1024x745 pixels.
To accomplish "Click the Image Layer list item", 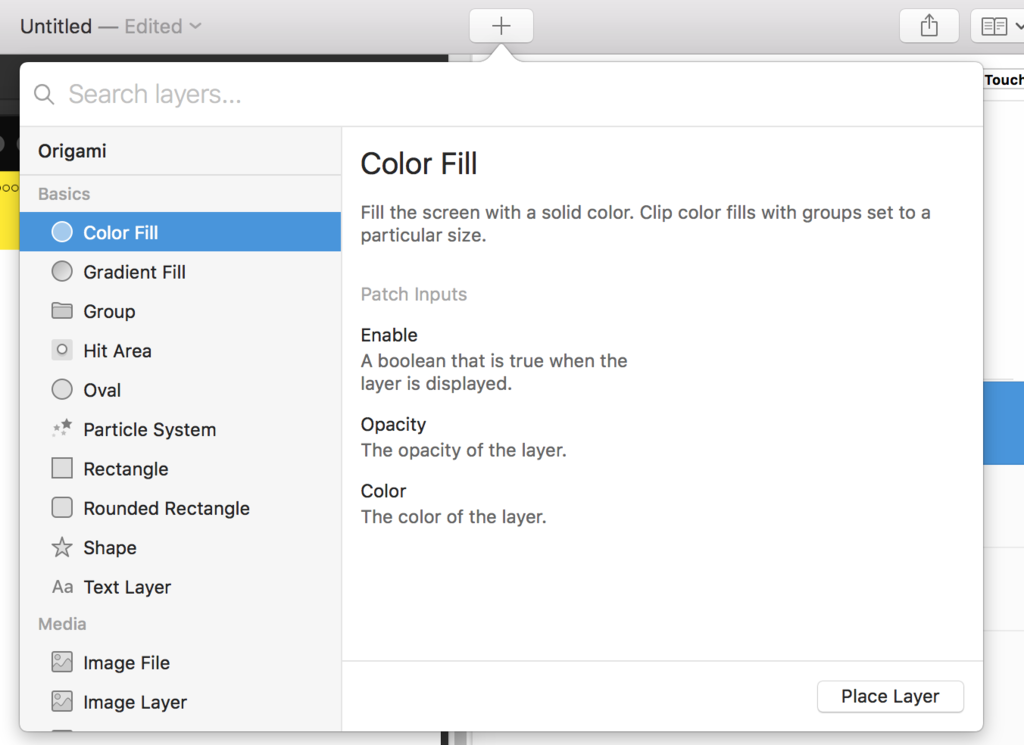I will point(135,702).
